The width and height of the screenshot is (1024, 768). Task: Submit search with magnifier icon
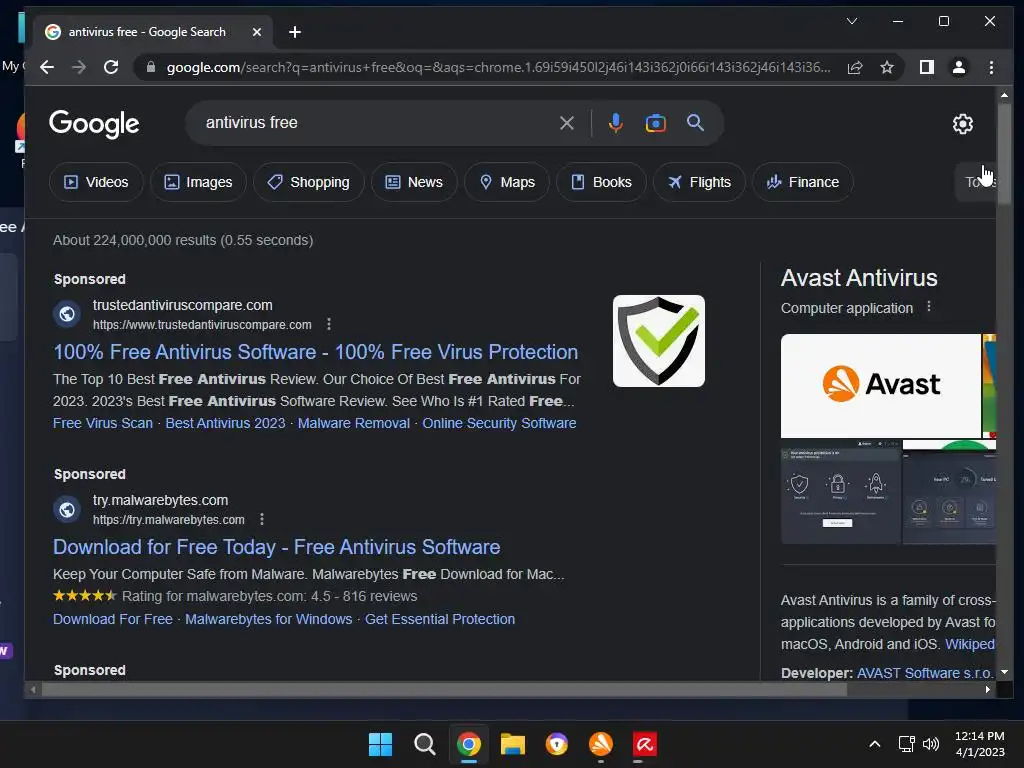696,123
